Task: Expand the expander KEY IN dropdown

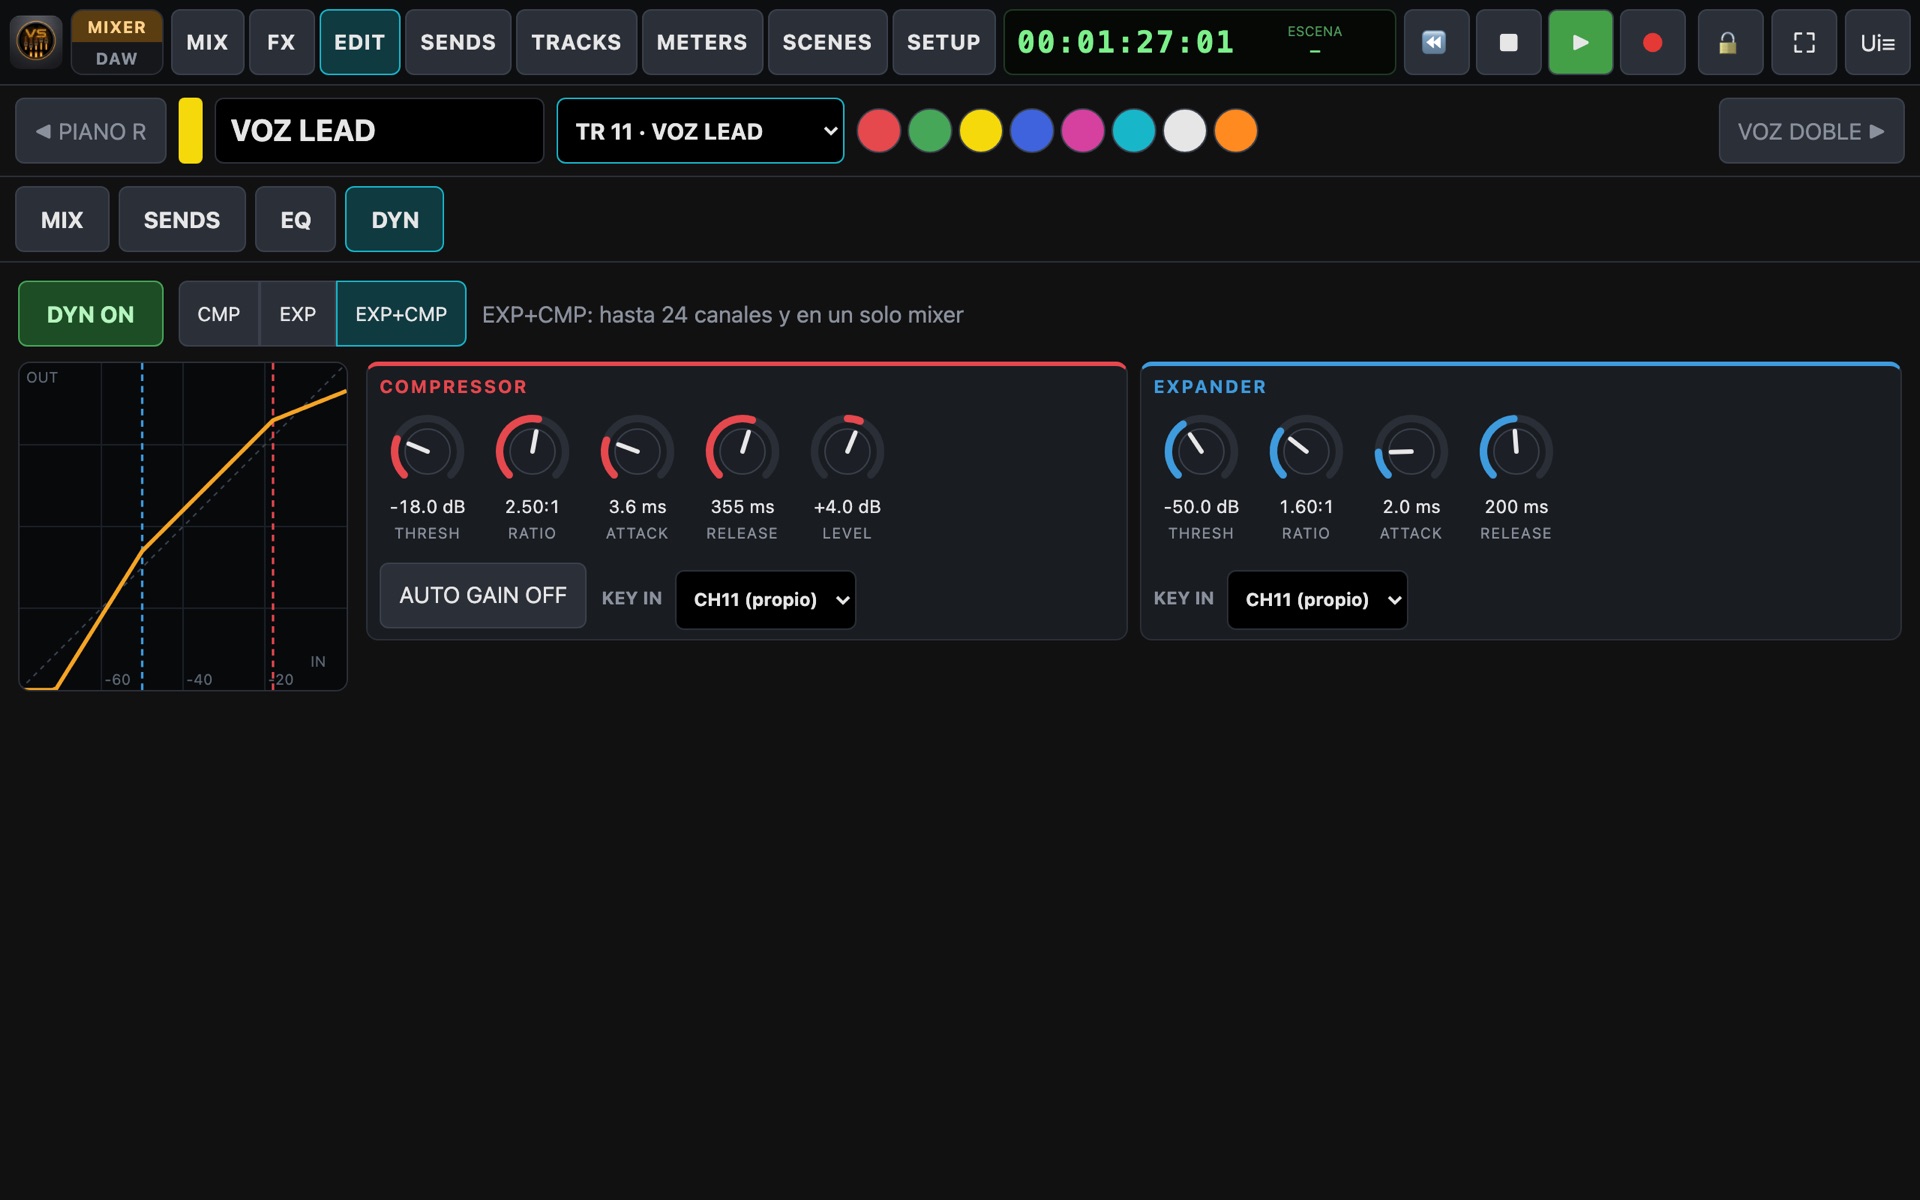Action: 1317,600
